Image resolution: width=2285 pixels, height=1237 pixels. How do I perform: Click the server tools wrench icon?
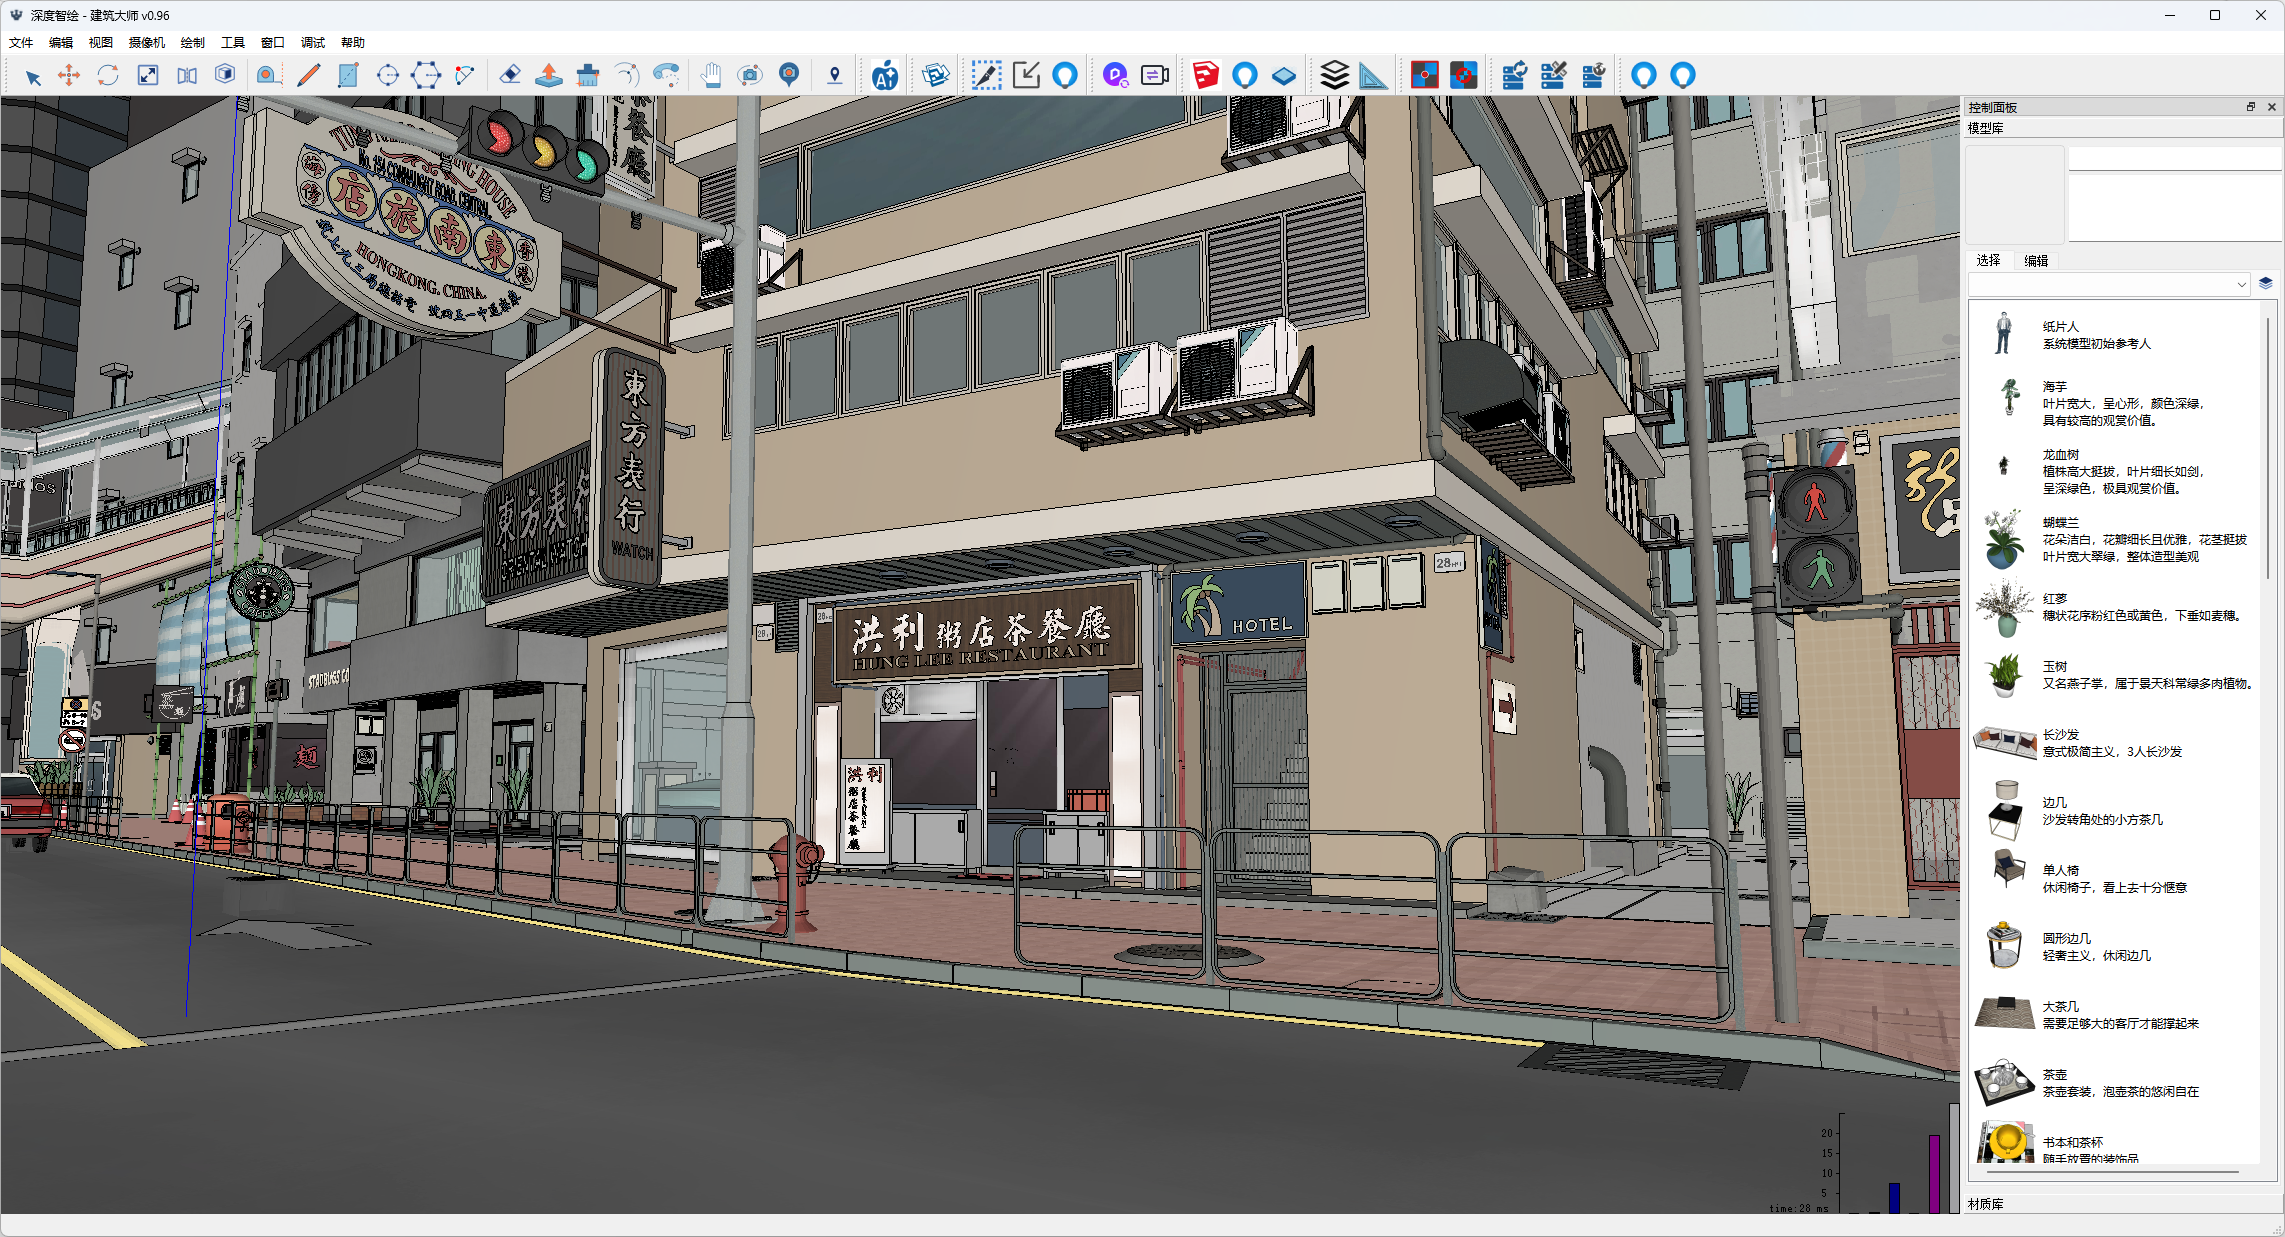pos(1554,76)
